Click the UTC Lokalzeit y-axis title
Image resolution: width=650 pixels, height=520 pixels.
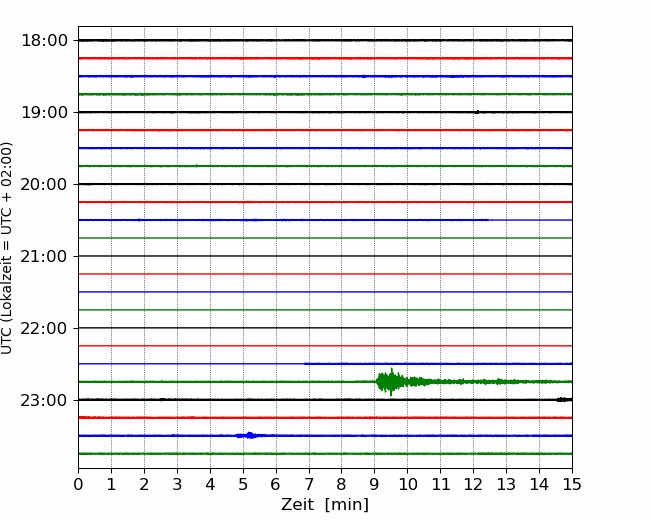click(x=7, y=248)
